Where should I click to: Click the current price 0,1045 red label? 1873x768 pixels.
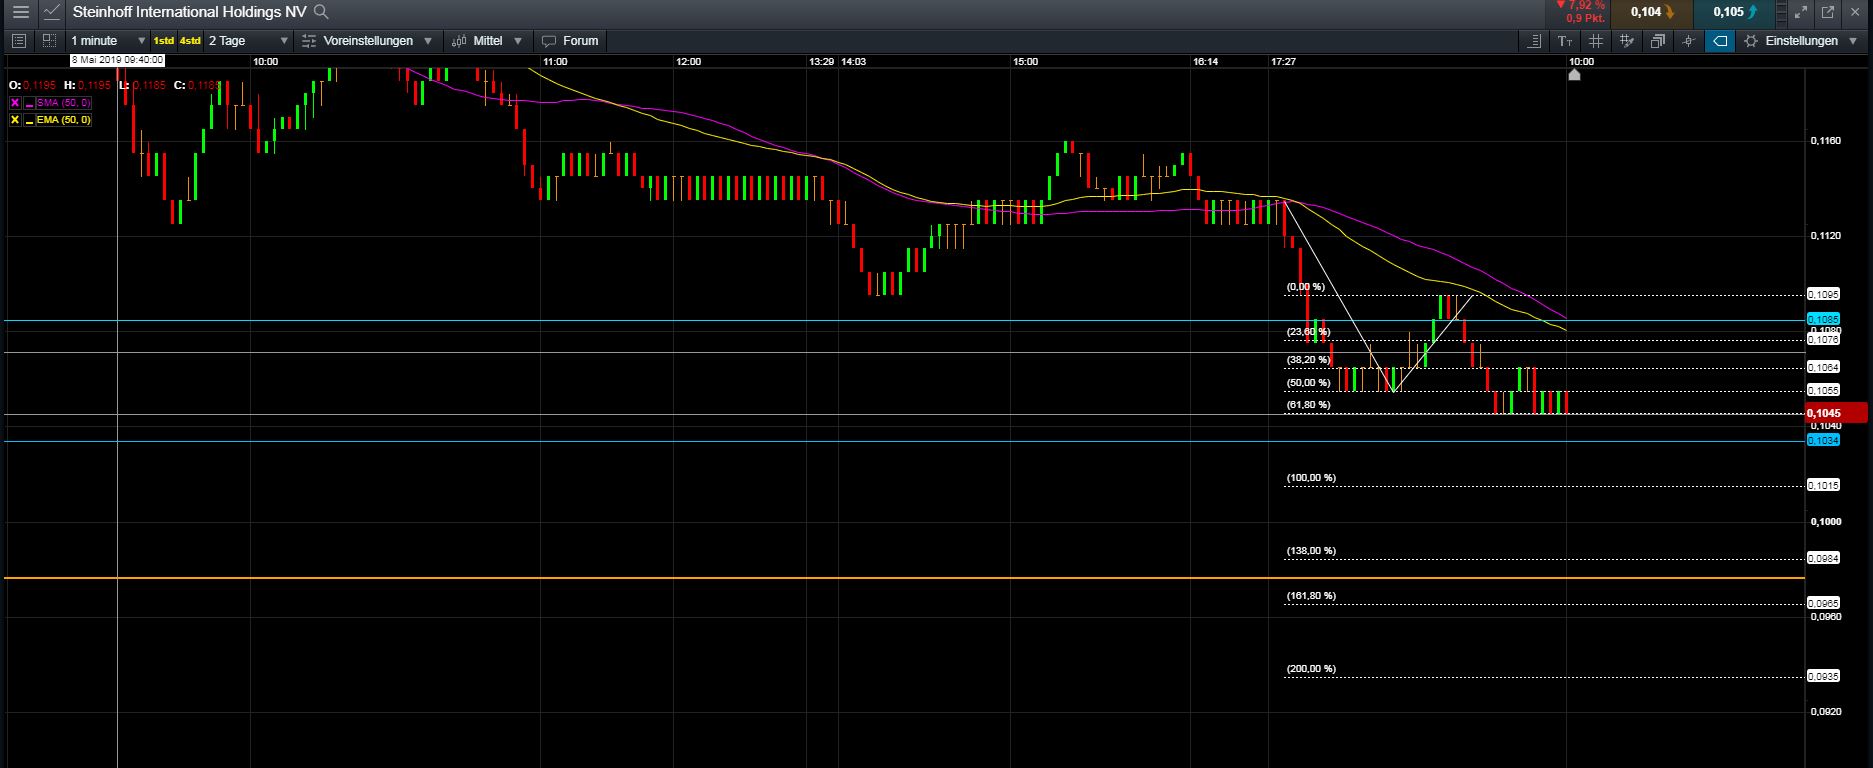point(1837,413)
